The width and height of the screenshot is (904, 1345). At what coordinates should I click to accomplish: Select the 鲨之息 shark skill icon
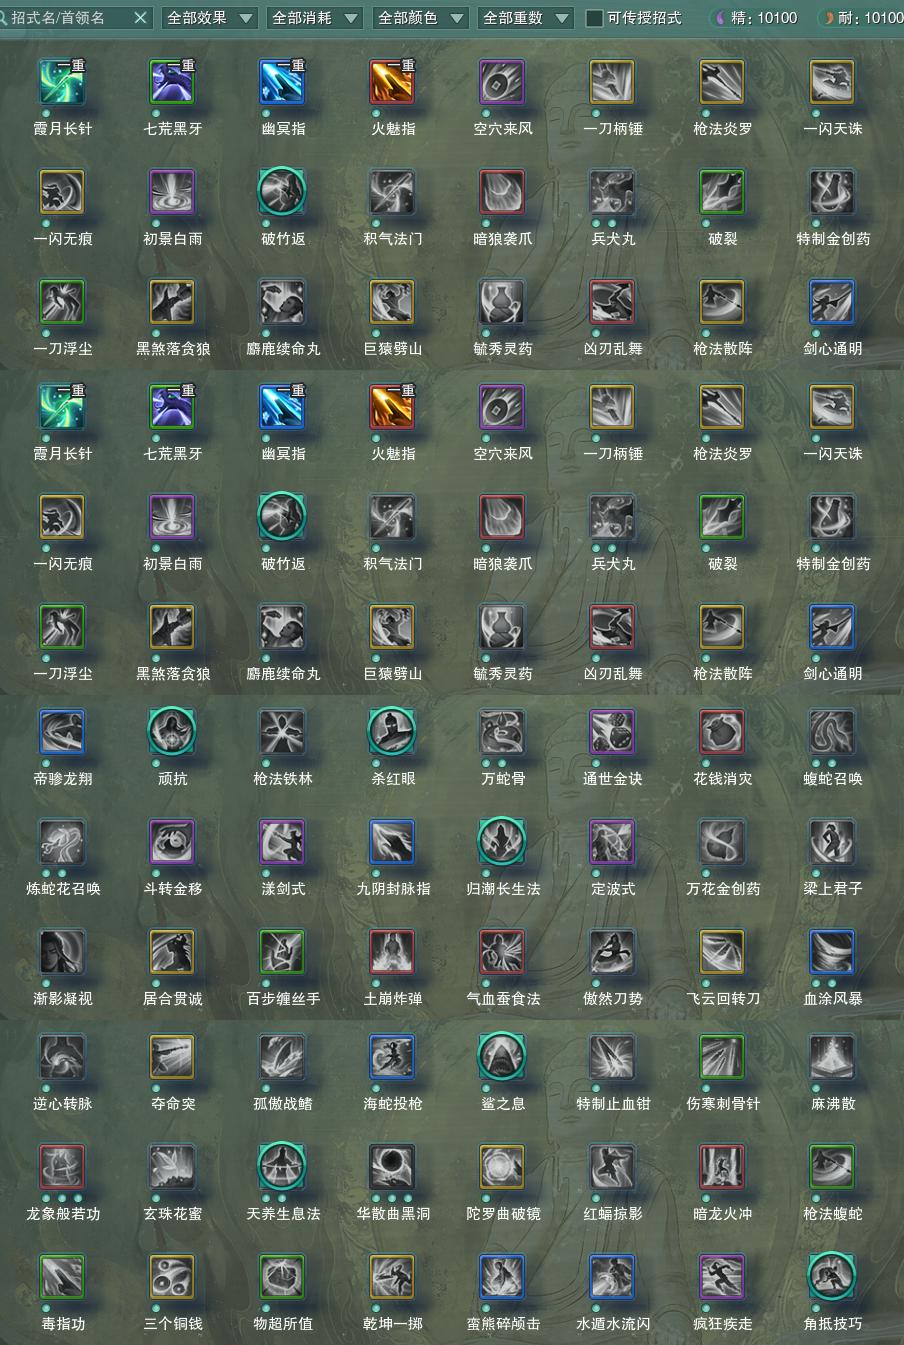[503, 1057]
